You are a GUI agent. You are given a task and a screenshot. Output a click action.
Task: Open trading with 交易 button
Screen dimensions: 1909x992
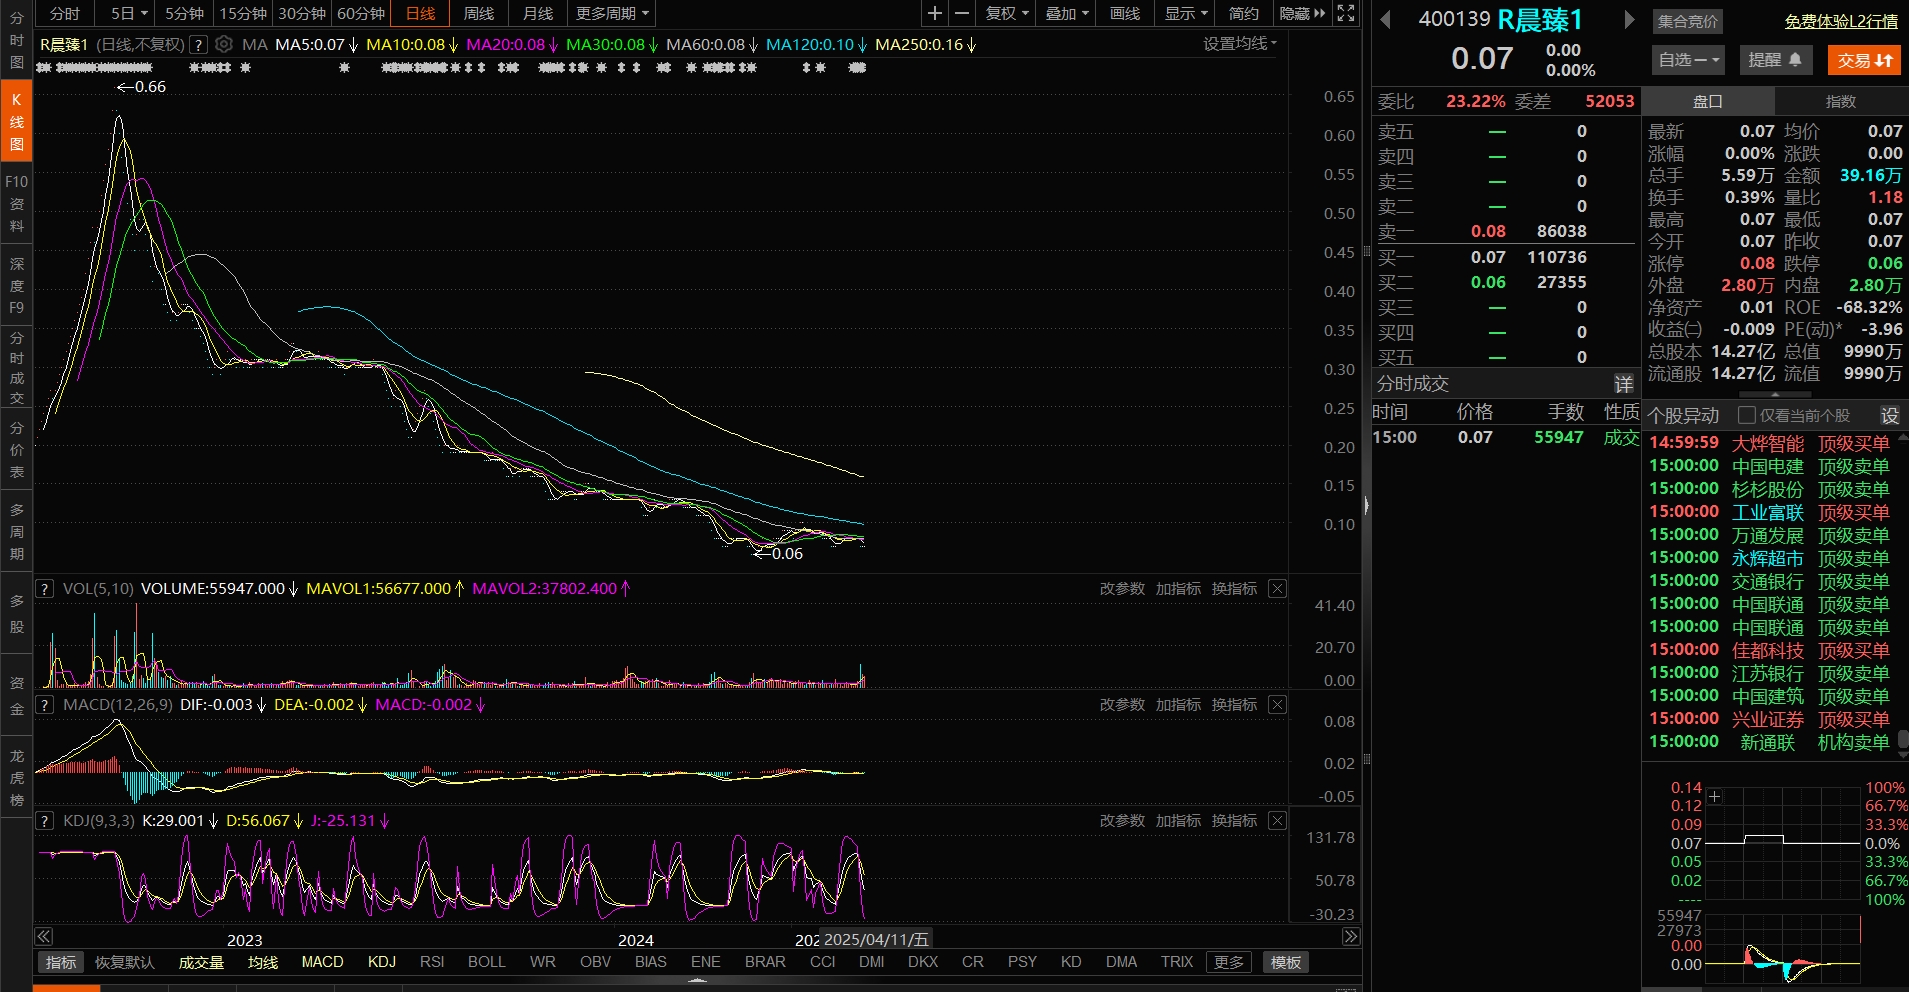[1864, 60]
